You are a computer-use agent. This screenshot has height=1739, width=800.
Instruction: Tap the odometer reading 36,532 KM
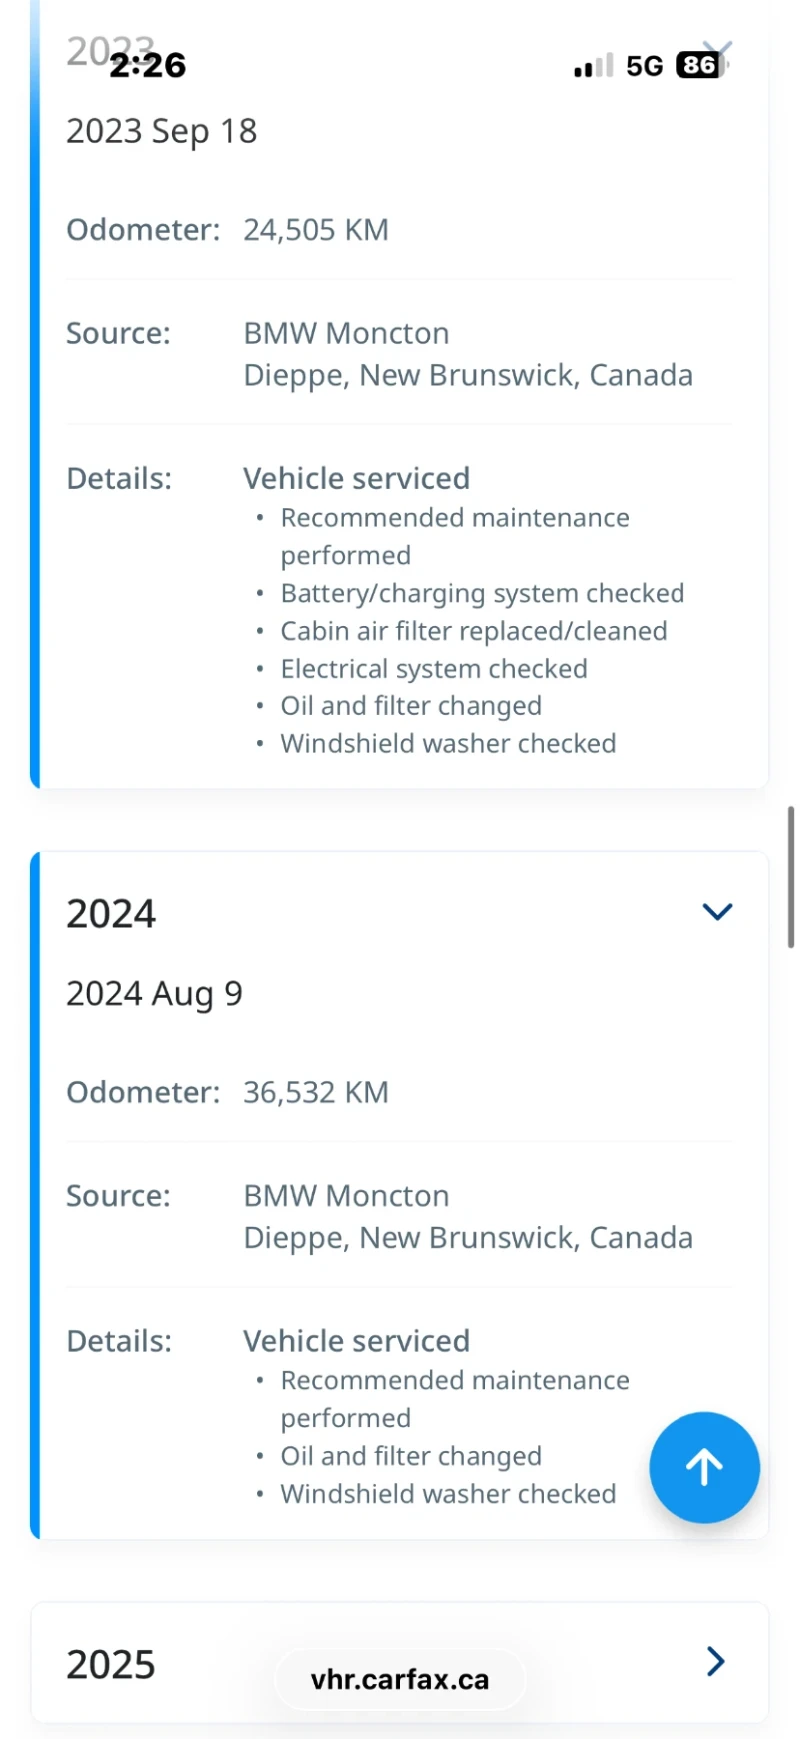click(x=316, y=1091)
